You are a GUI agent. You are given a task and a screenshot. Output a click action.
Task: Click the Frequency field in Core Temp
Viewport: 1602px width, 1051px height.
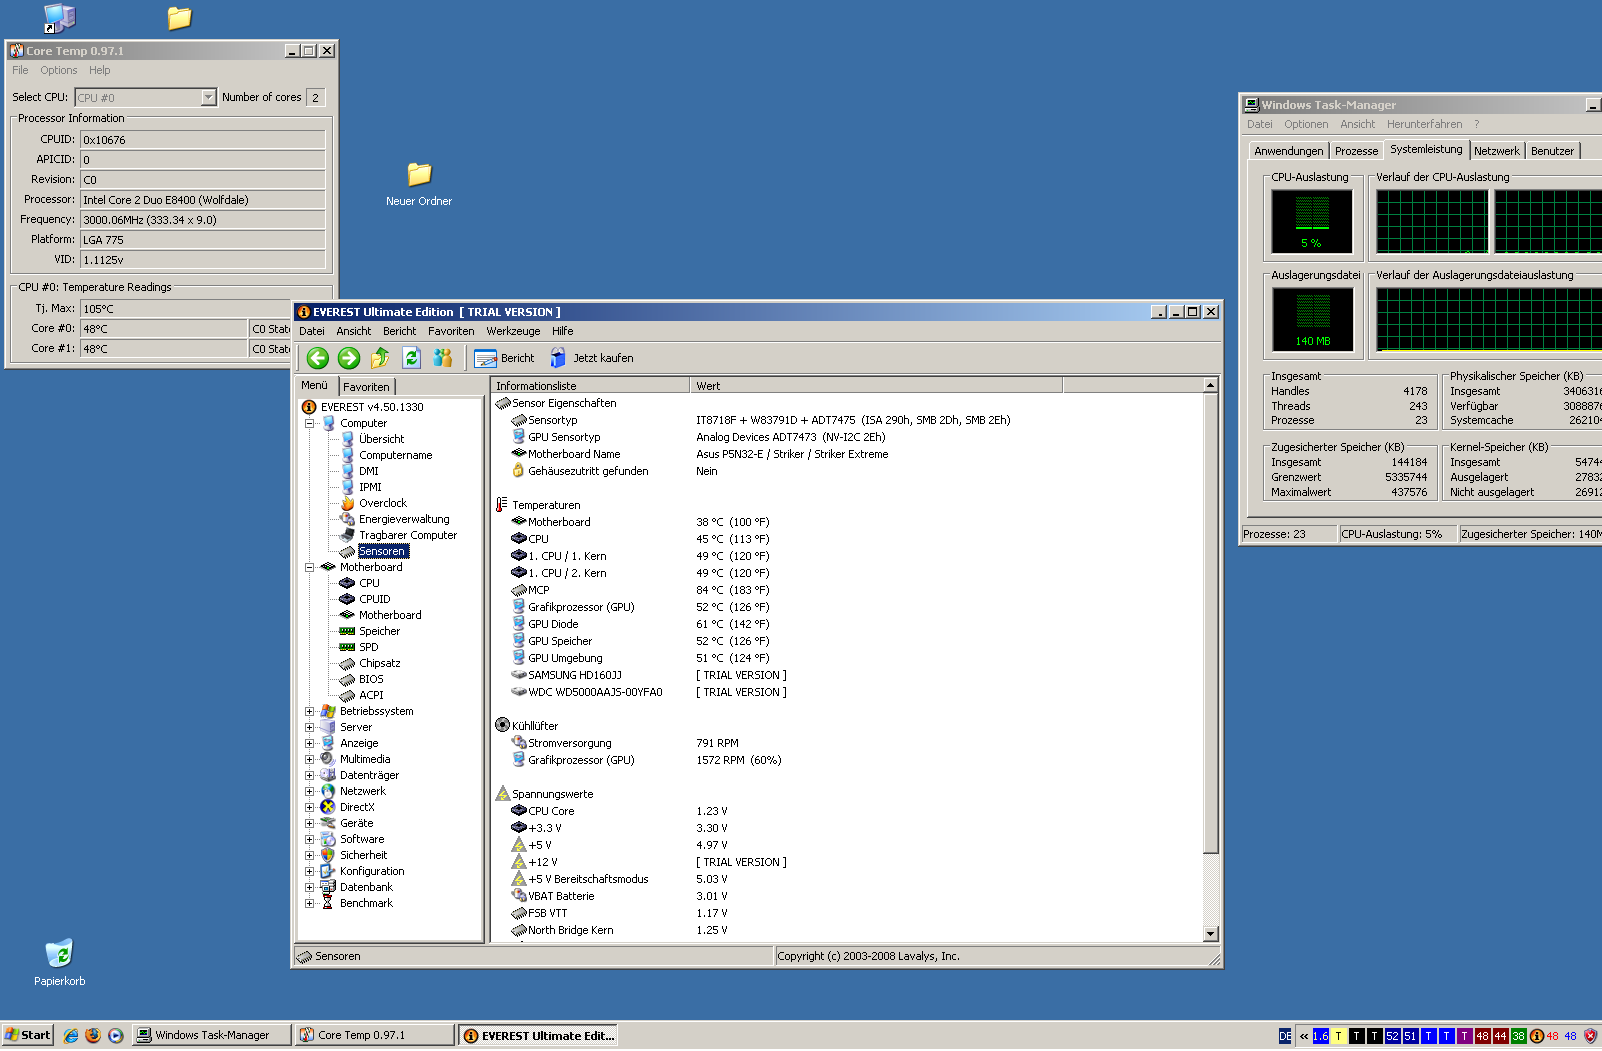pyautogui.click(x=203, y=220)
